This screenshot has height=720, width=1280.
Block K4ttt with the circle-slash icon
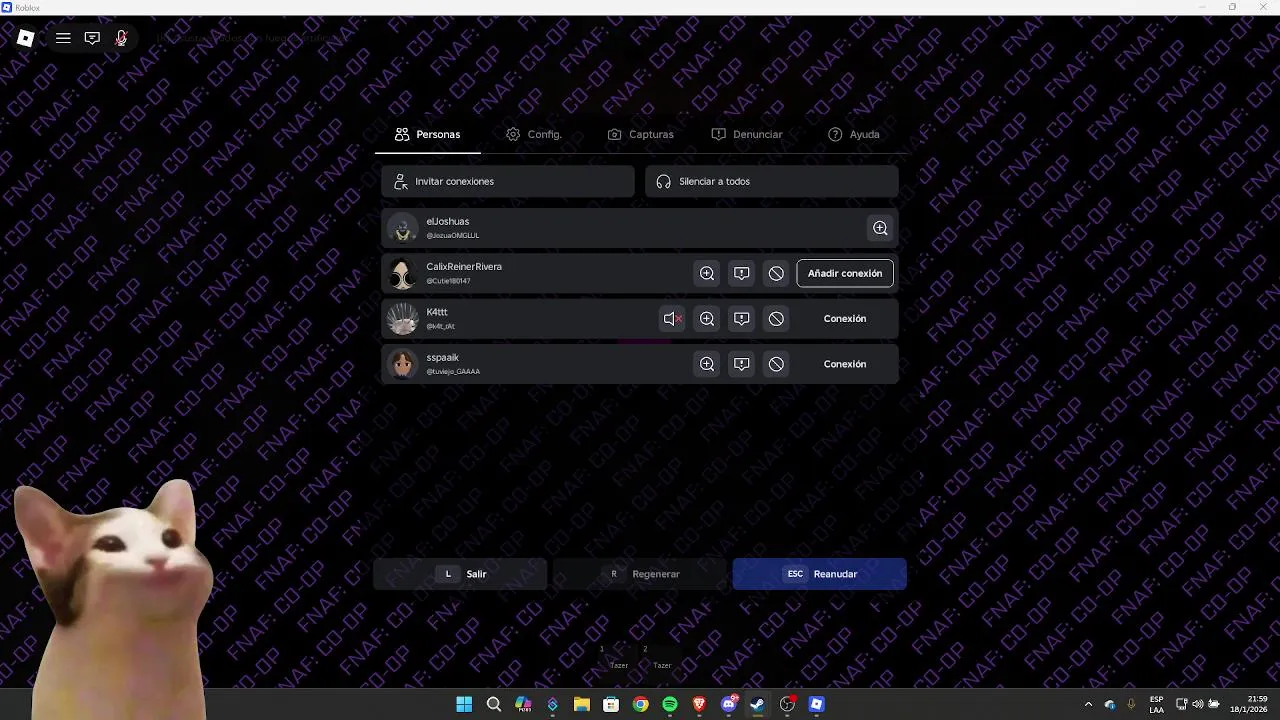tap(776, 319)
